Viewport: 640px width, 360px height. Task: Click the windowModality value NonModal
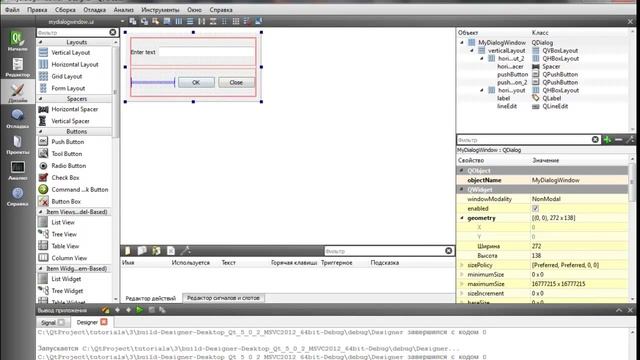click(x=546, y=199)
